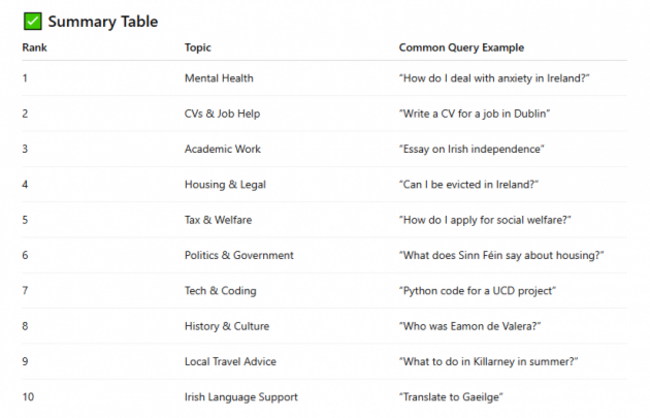Click the Mental Health topic cell
Screen dimensions: 650x418
click(x=219, y=78)
